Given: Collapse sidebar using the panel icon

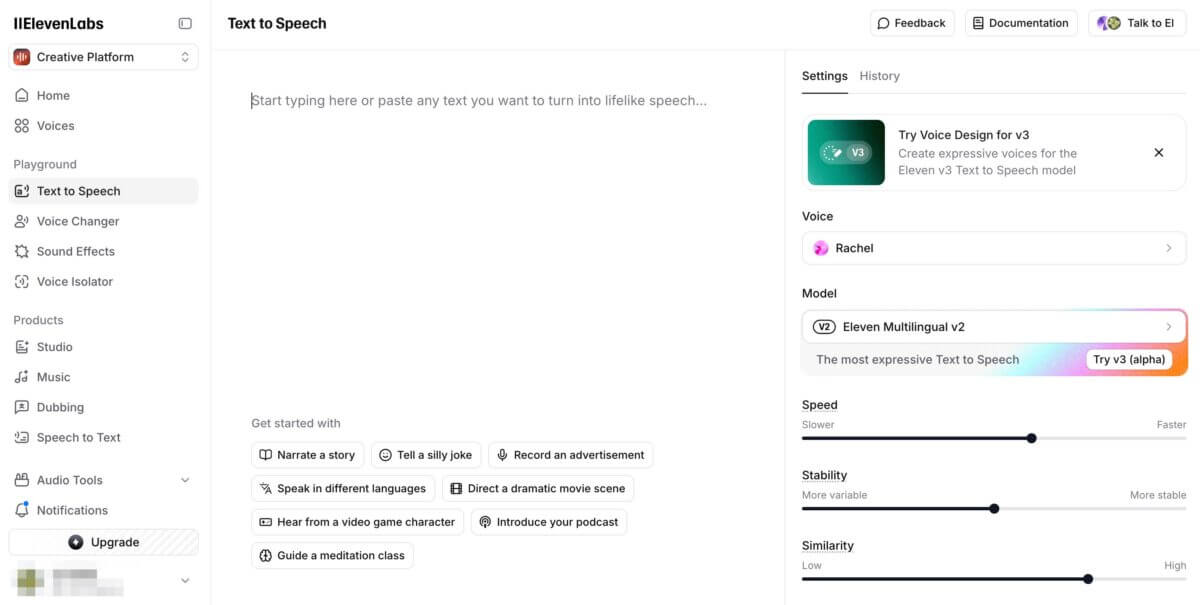Looking at the screenshot, I should (x=185, y=23).
